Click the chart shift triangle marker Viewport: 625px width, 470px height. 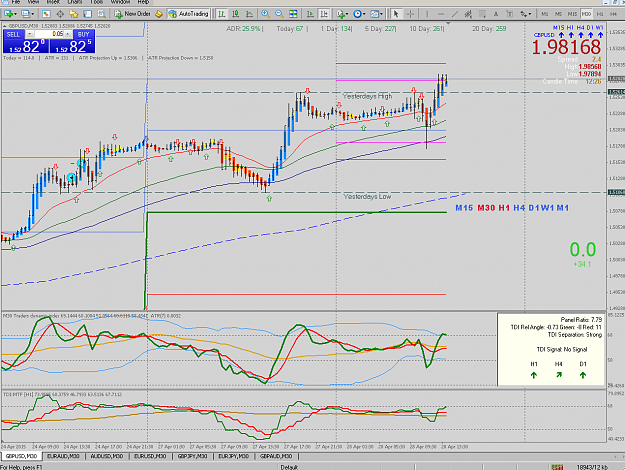pos(448,24)
